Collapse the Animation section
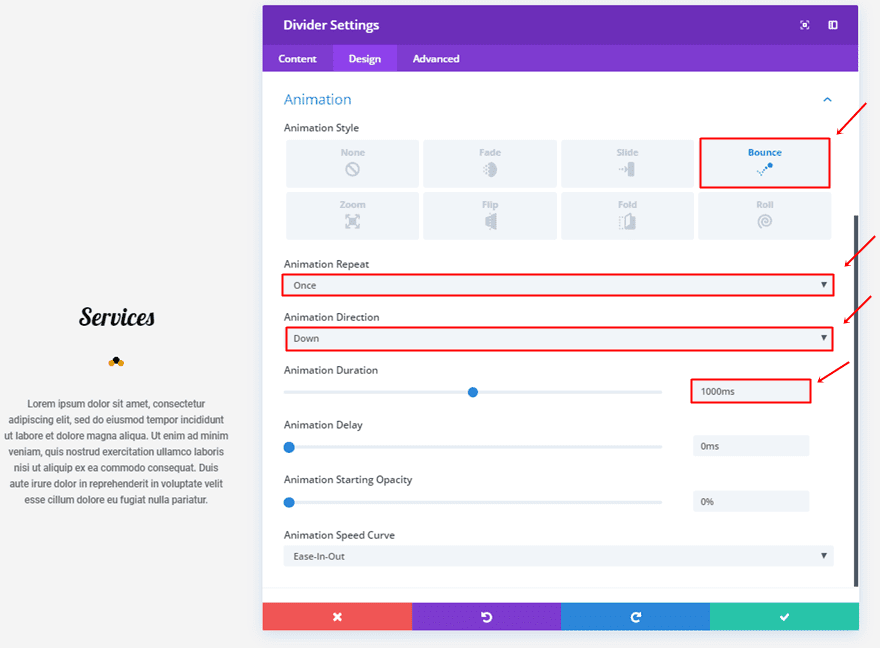Image resolution: width=880 pixels, height=648 pixels. [x=827, y=100]
